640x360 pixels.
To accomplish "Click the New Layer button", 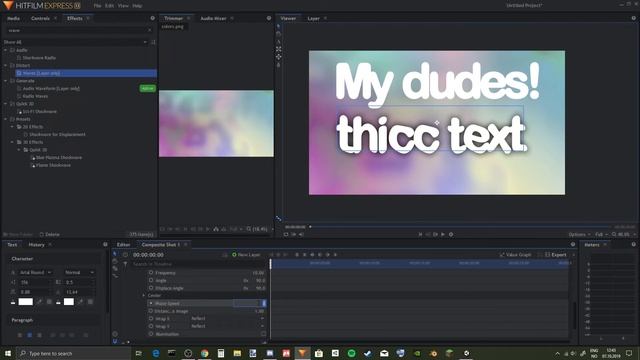I will [246, 255].
